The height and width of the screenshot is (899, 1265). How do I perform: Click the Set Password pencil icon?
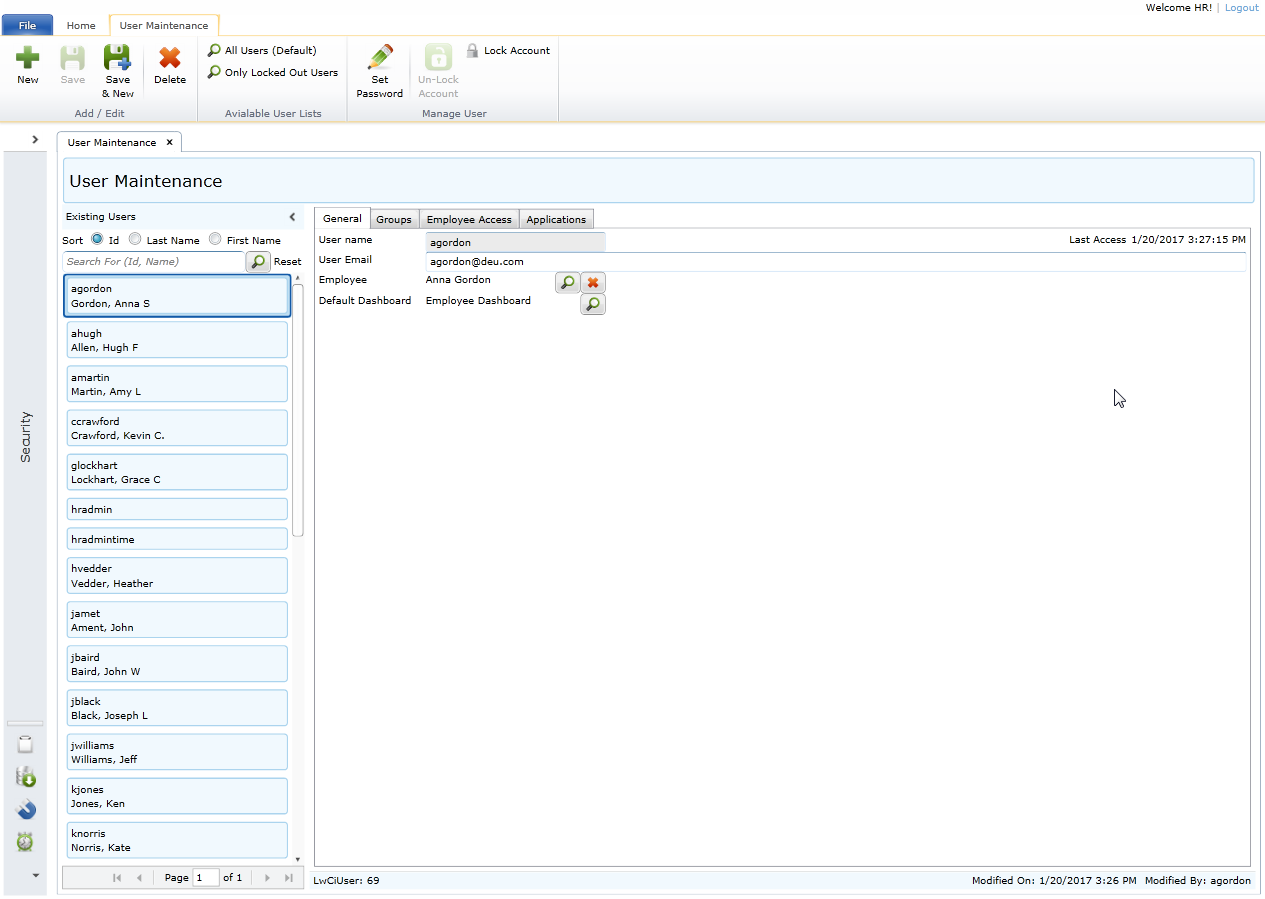coord(380,58)
